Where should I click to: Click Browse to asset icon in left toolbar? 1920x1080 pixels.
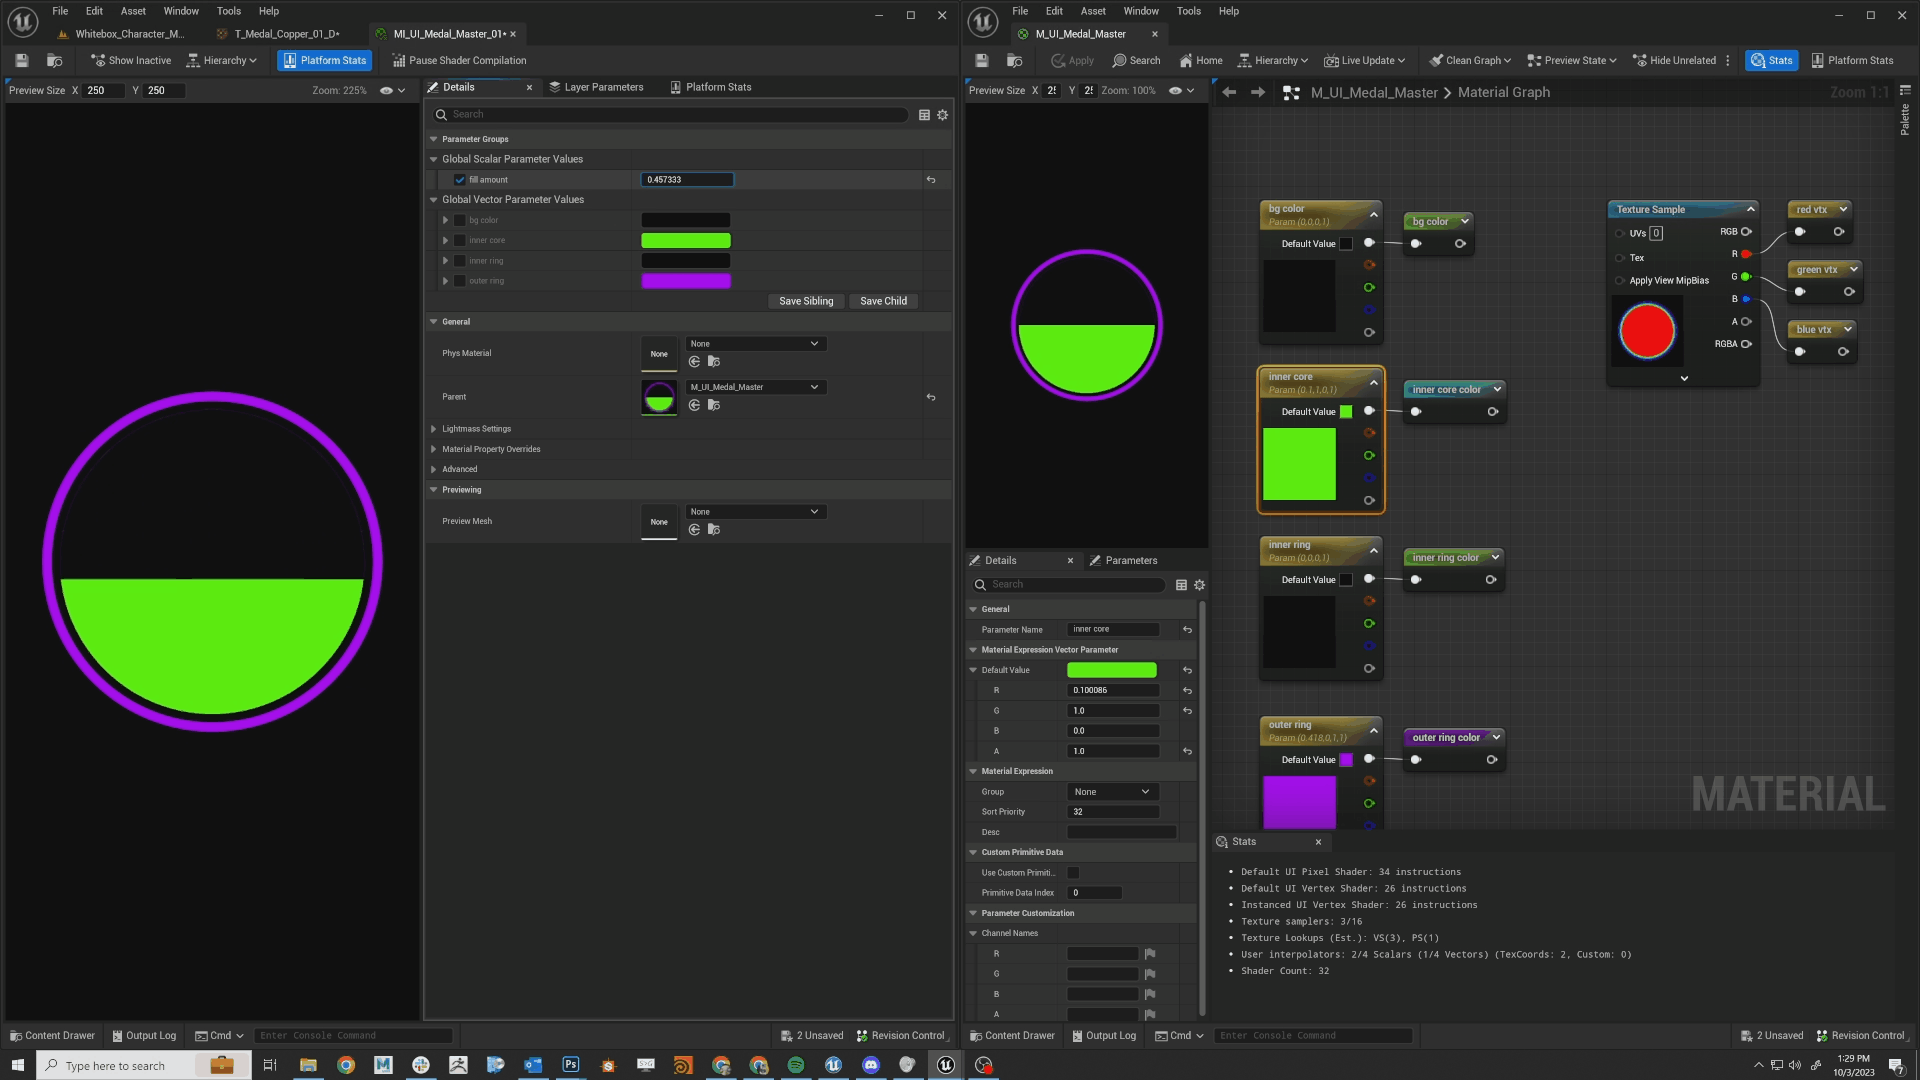(55, 60)
